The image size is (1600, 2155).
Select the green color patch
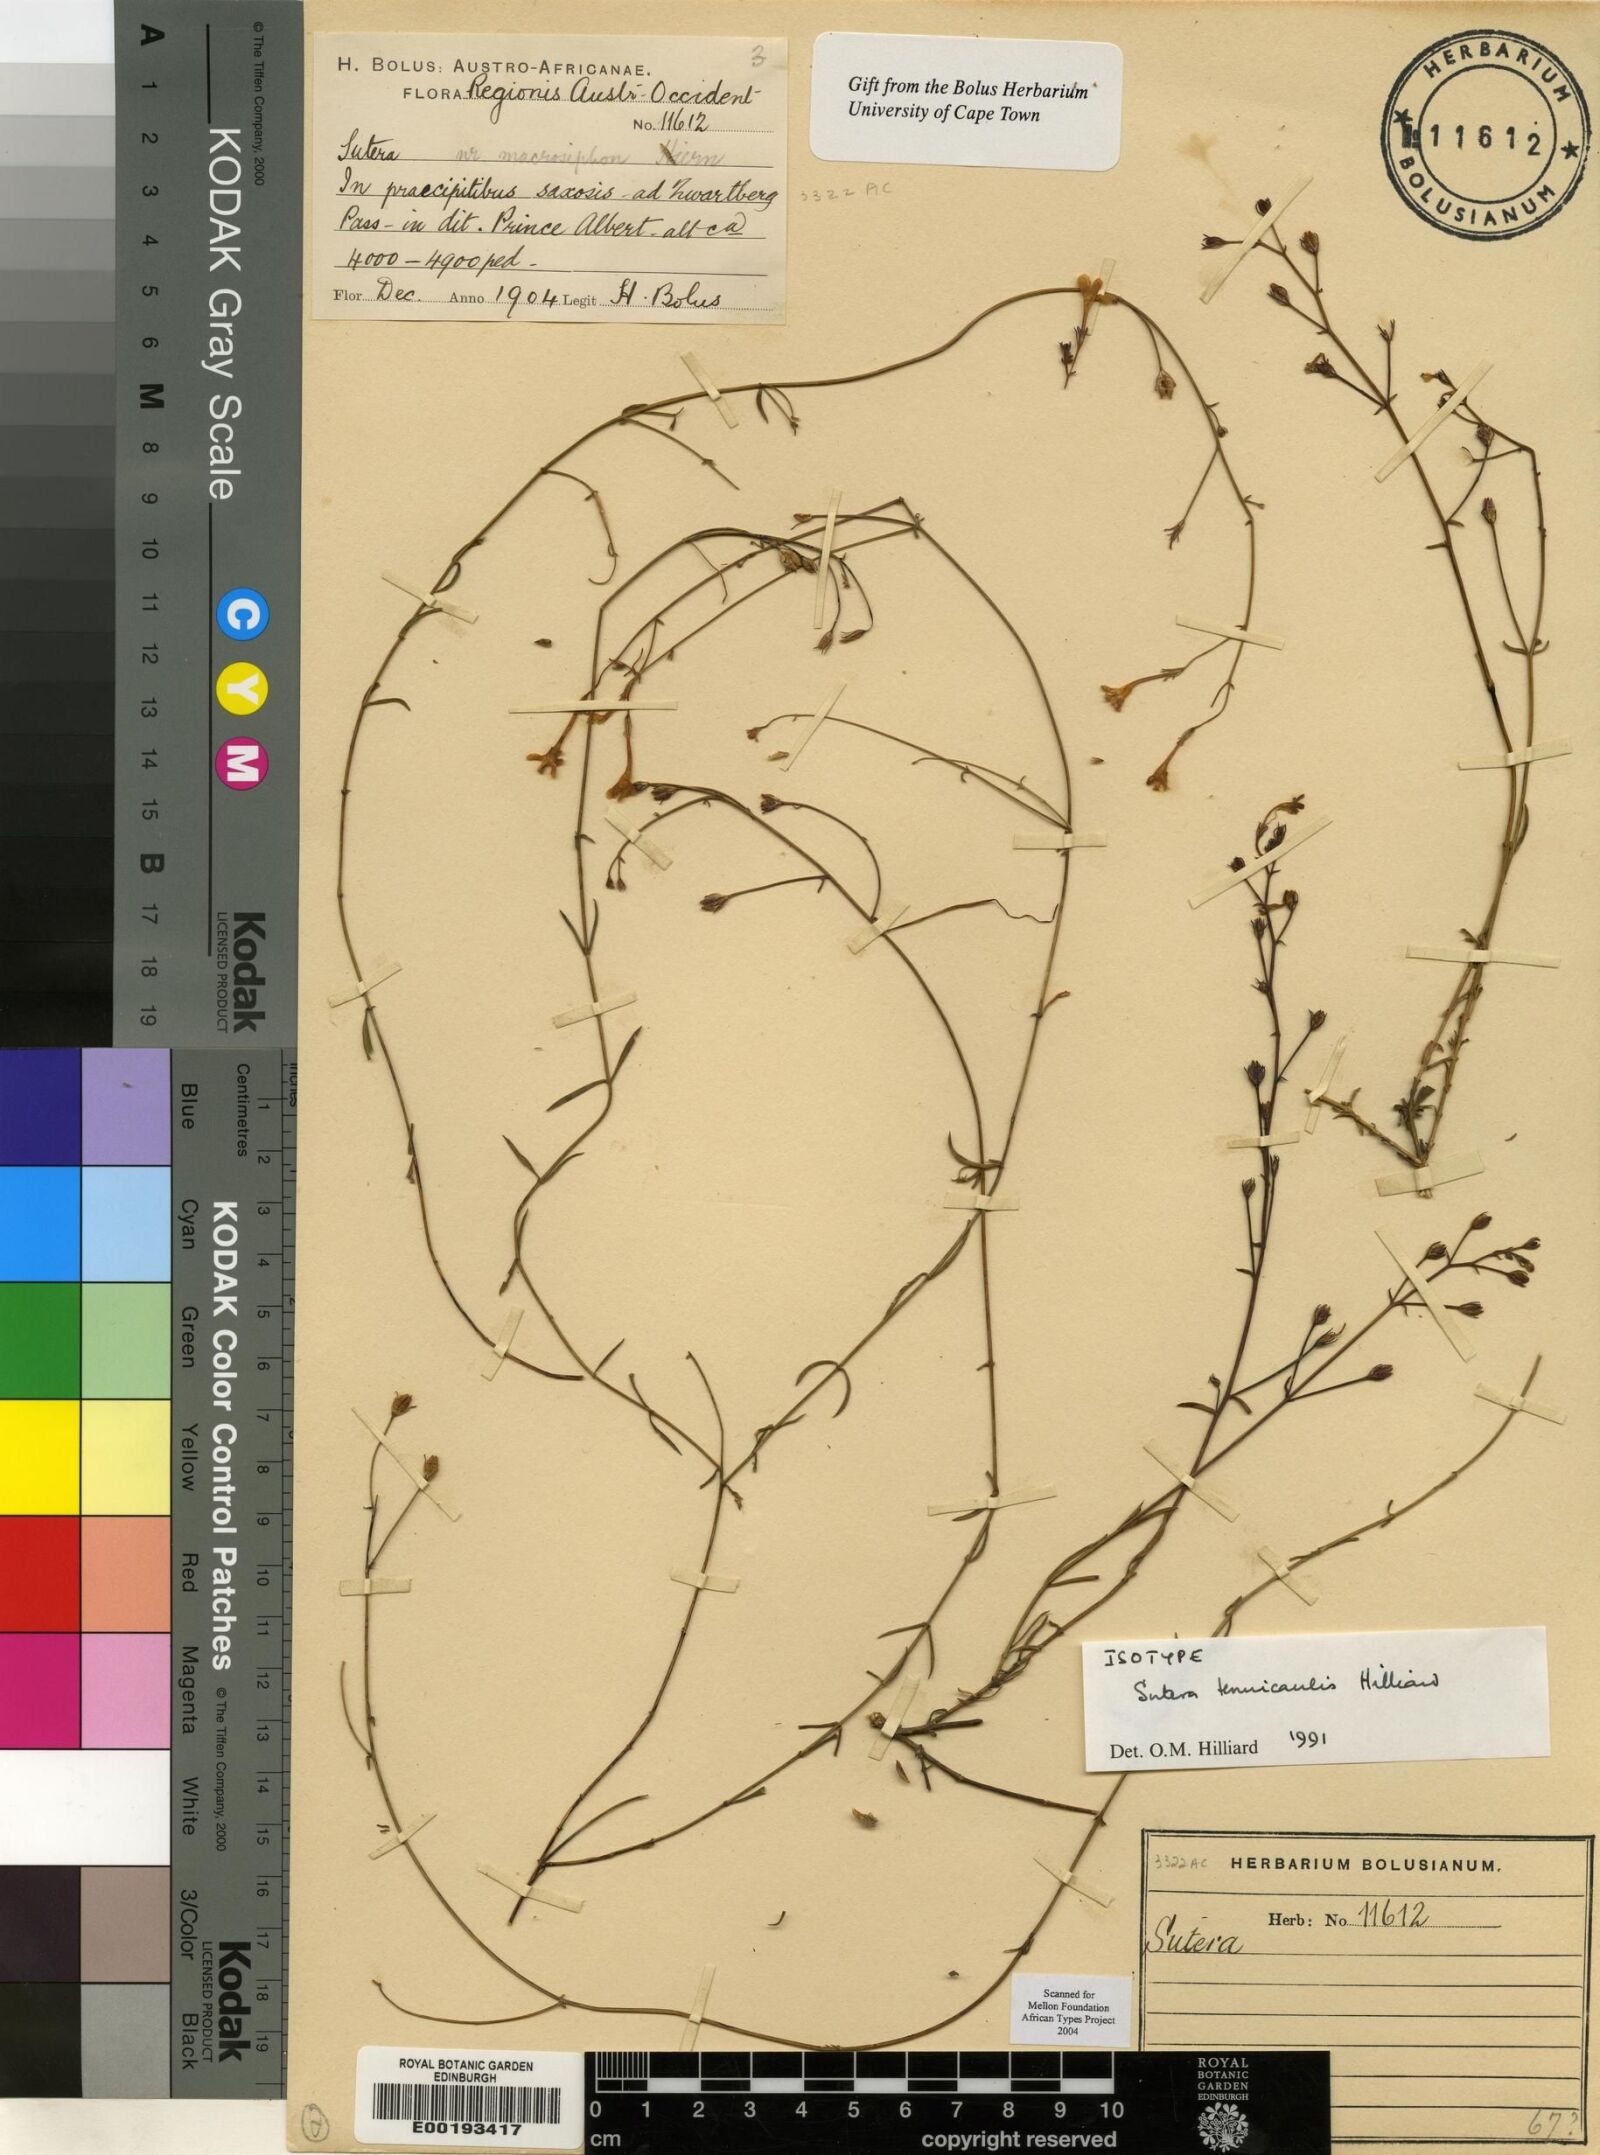click(40, 1340)
